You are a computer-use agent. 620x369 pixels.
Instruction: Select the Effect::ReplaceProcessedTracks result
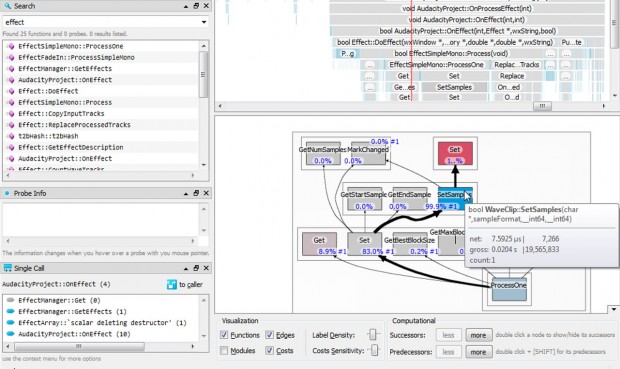pyautogui.click(x=74, y=125)
